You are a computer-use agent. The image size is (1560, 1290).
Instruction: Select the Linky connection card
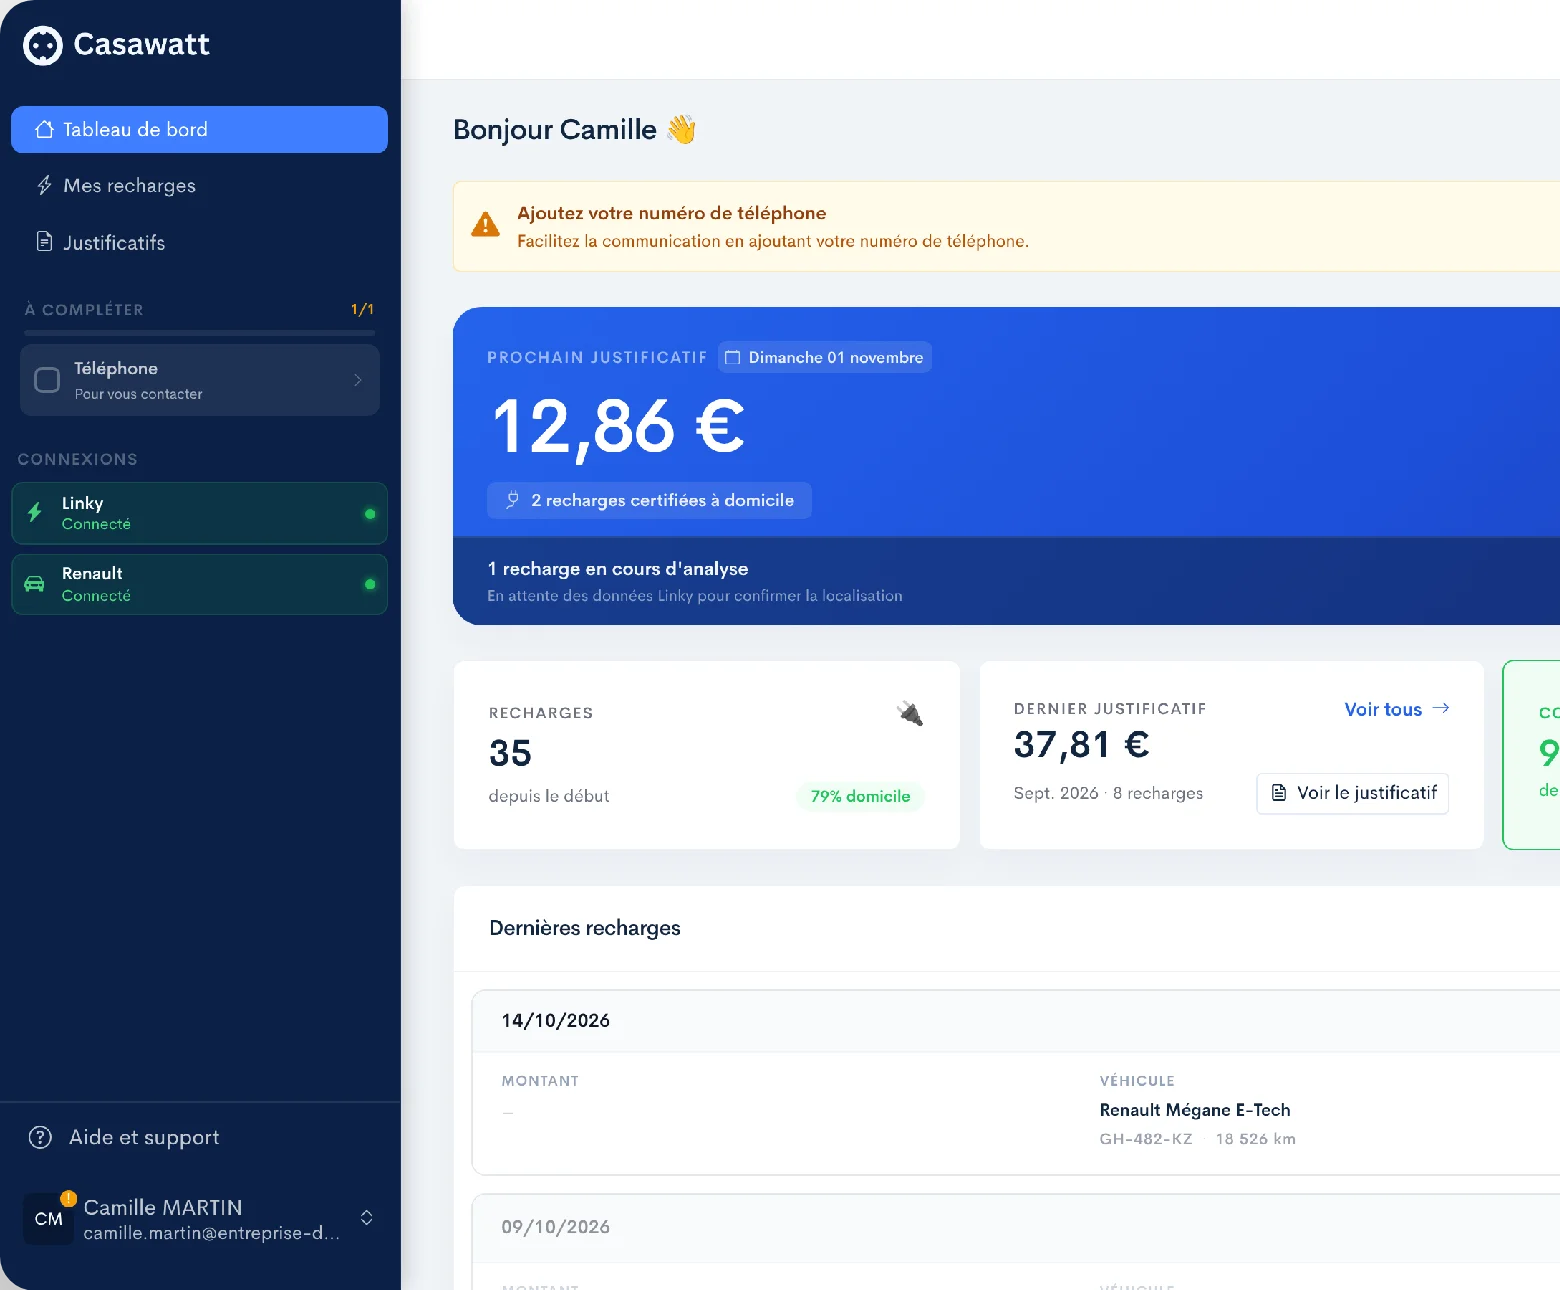199,513
